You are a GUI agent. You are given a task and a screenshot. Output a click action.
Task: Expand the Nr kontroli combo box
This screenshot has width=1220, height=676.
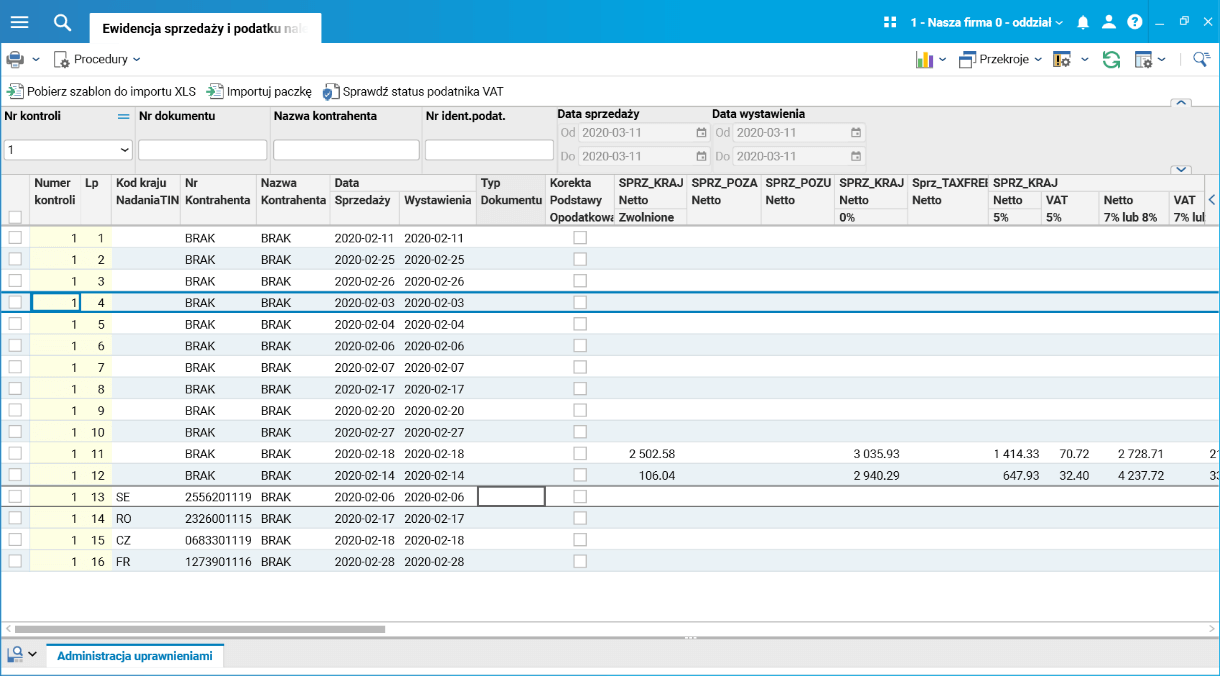click(x=125, y=150)
